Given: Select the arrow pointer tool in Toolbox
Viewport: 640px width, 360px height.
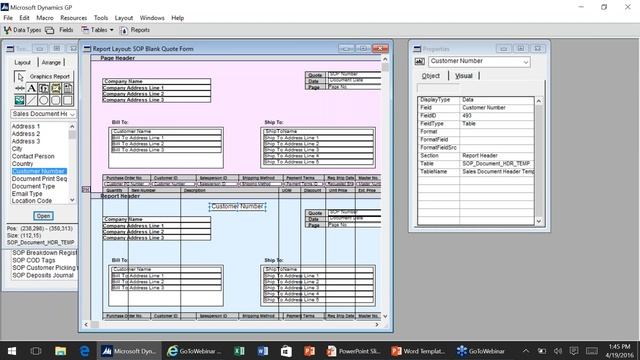Looking at the screenshot, I should pyautogui.click(x=20, y=77).
